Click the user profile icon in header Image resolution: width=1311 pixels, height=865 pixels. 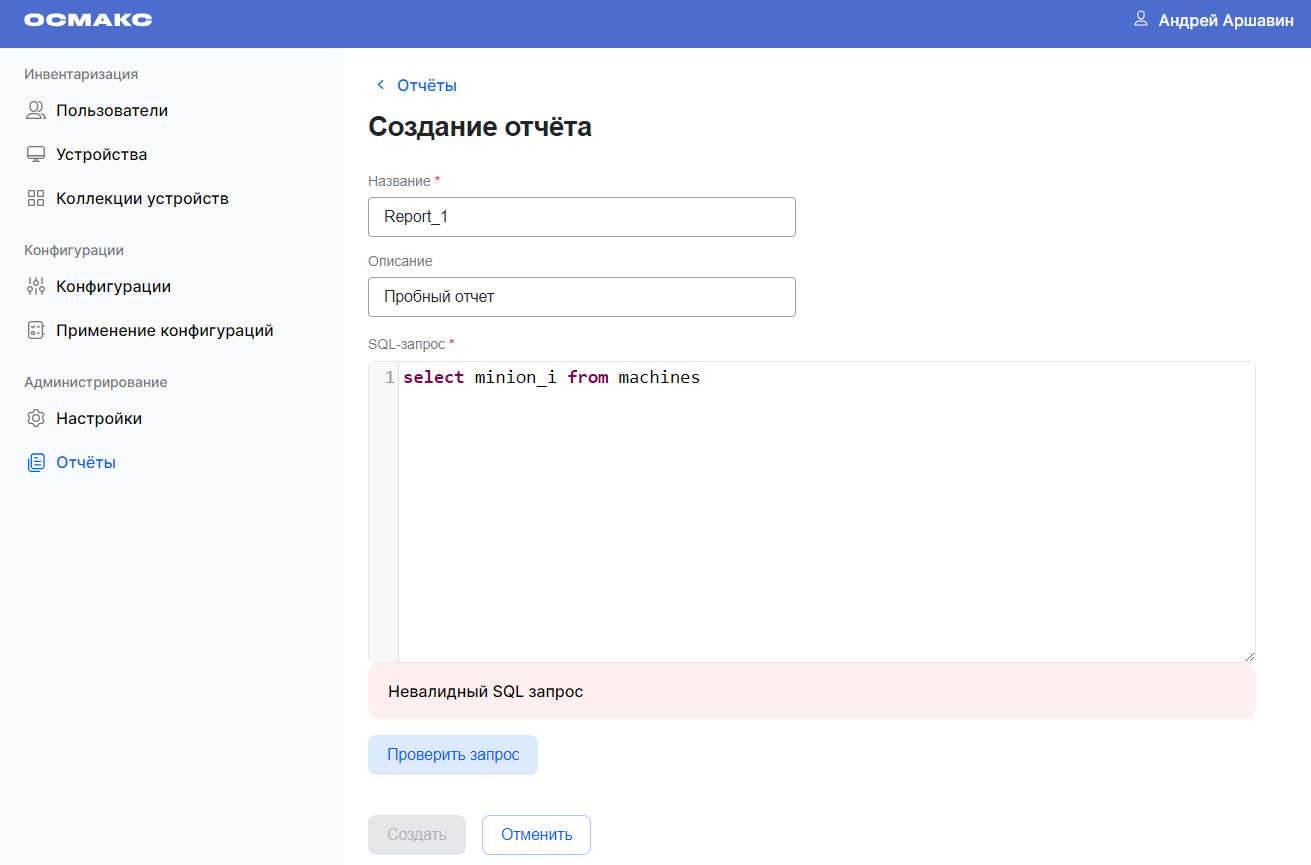coord(1140,19)
